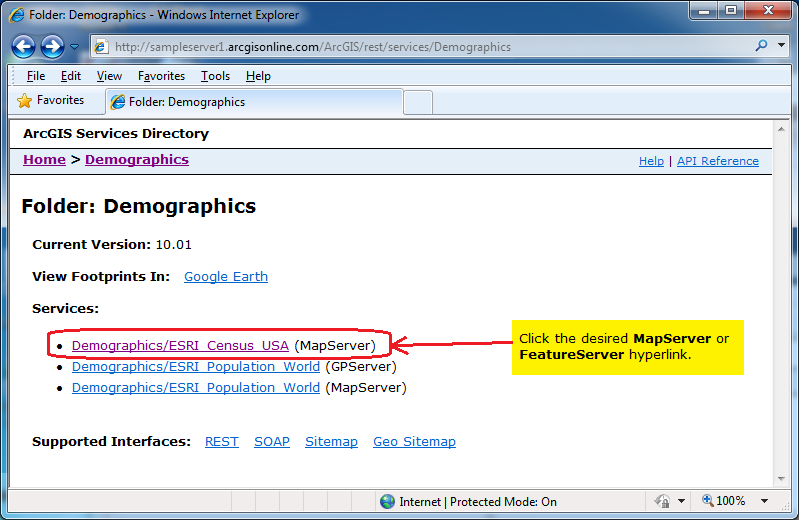Open ESRI_Population_World MapServer link
This screenshot has height=520, width=799.
coord(196,387)
